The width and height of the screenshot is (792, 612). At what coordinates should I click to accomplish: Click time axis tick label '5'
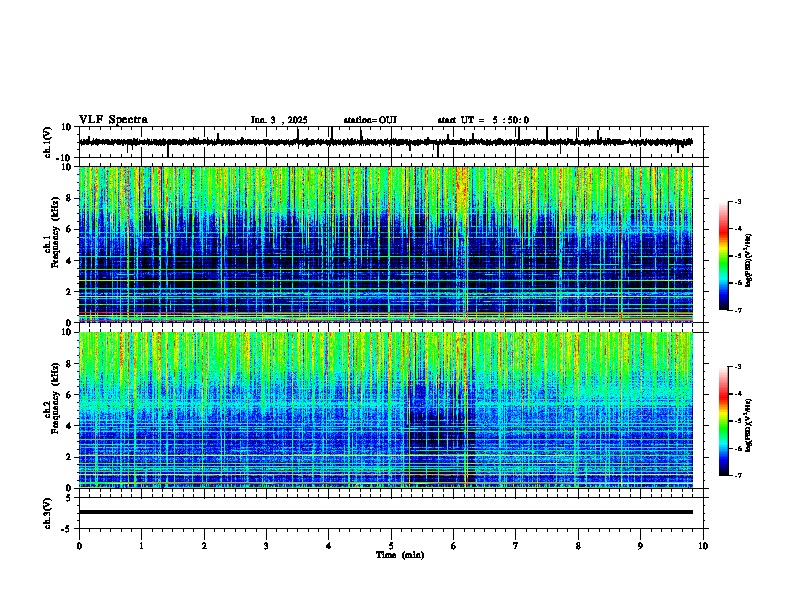[x=391, y=546]
